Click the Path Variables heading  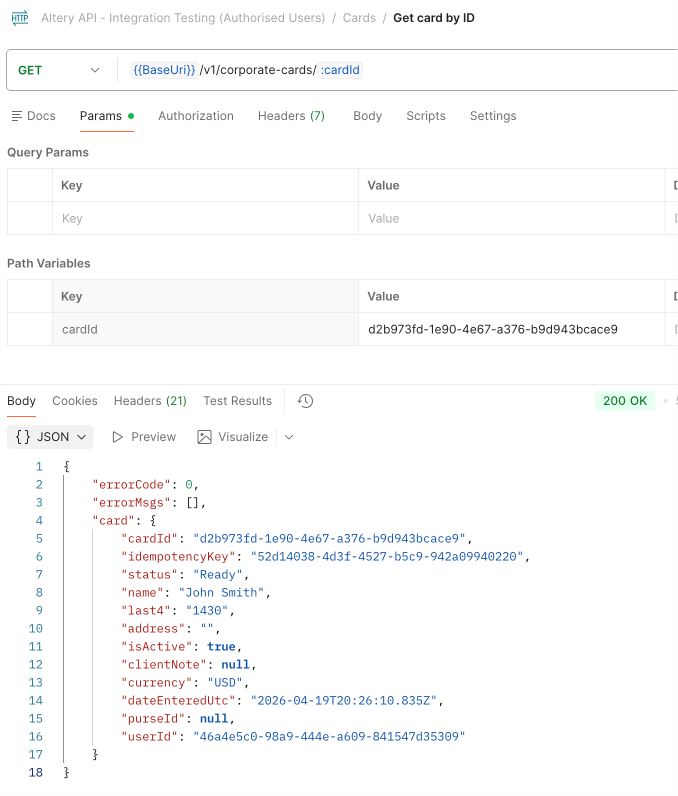[x=49, y=263]
